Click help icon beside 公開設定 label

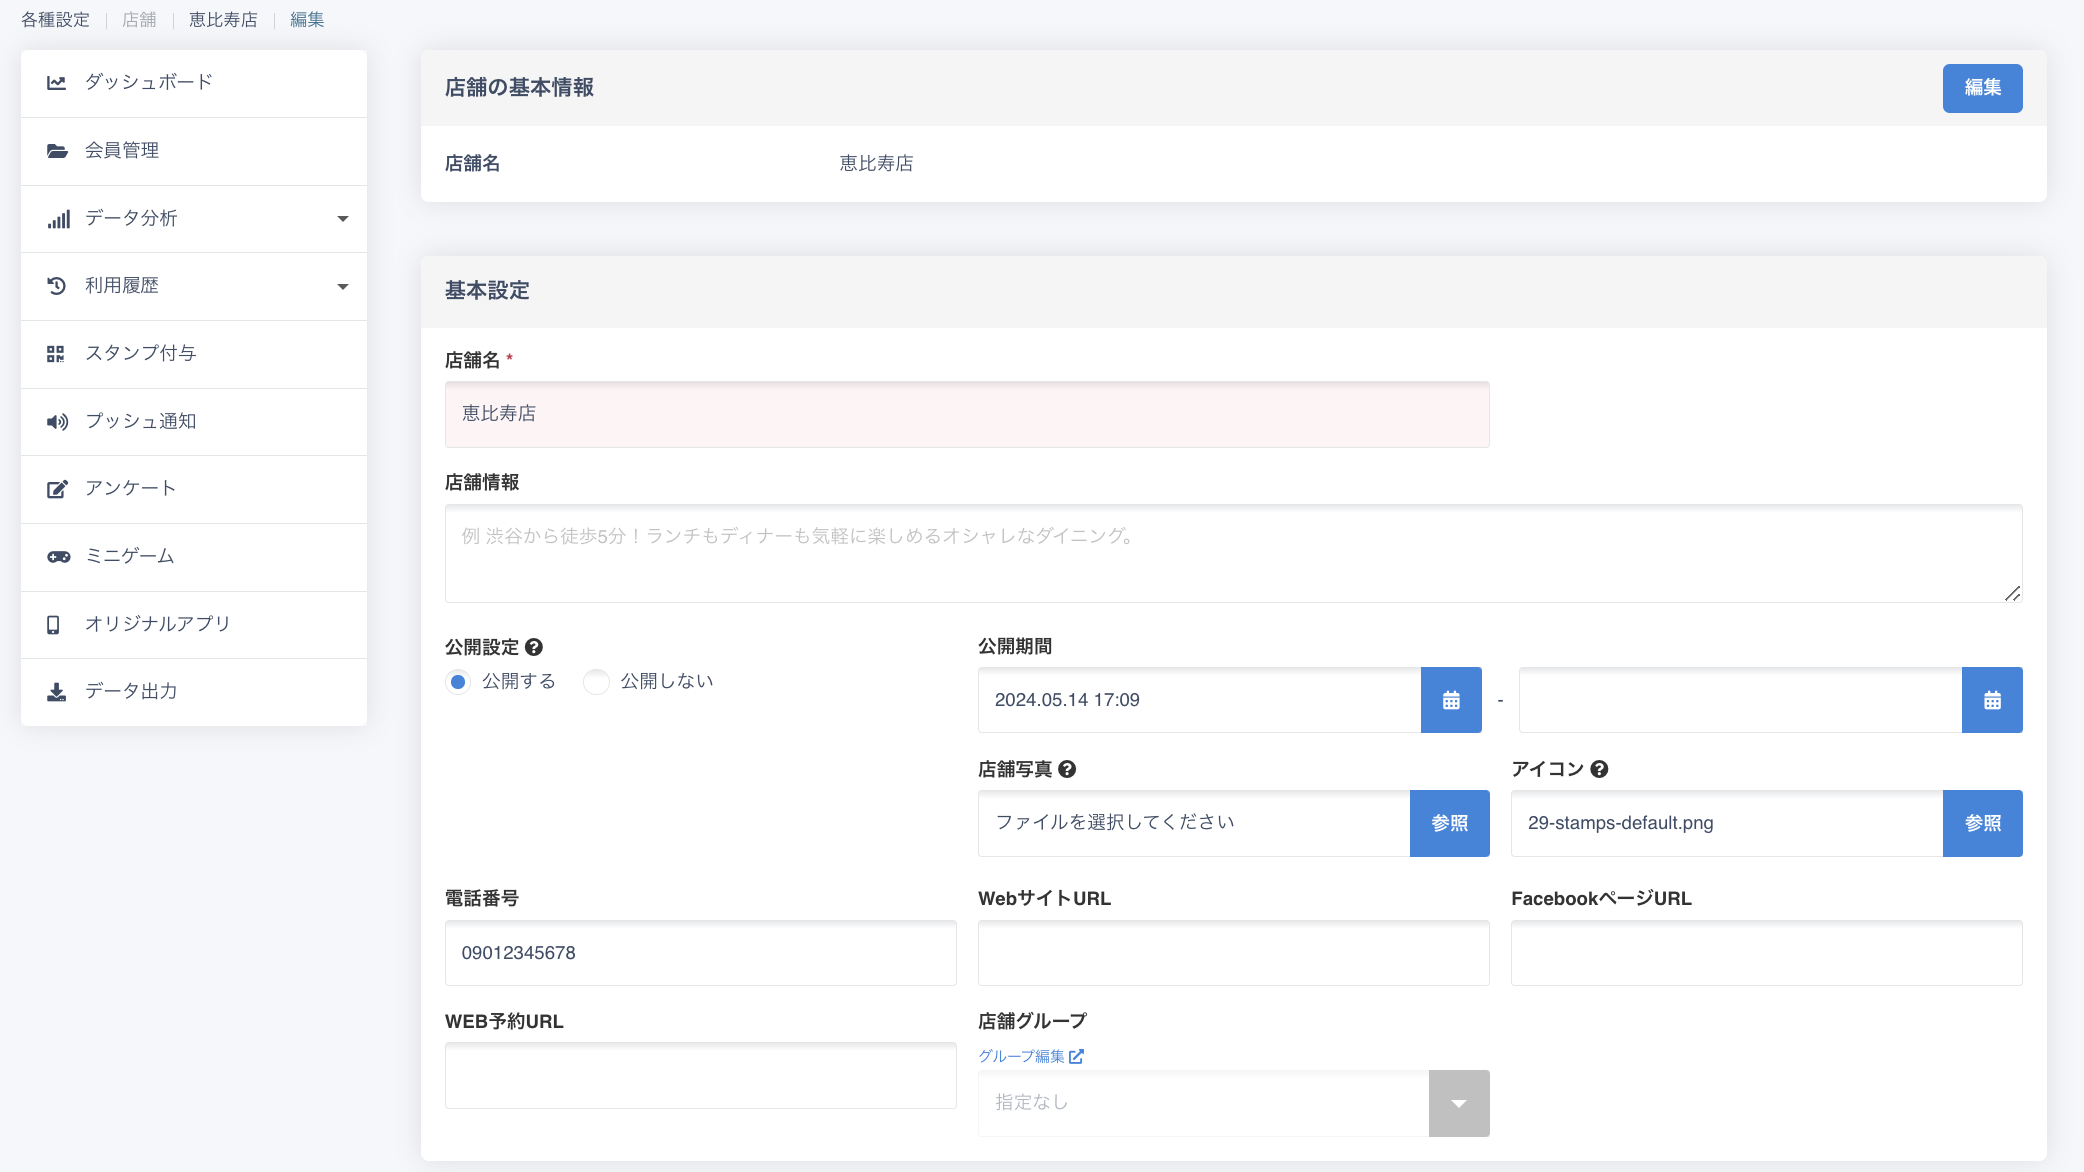coord(534,647)
